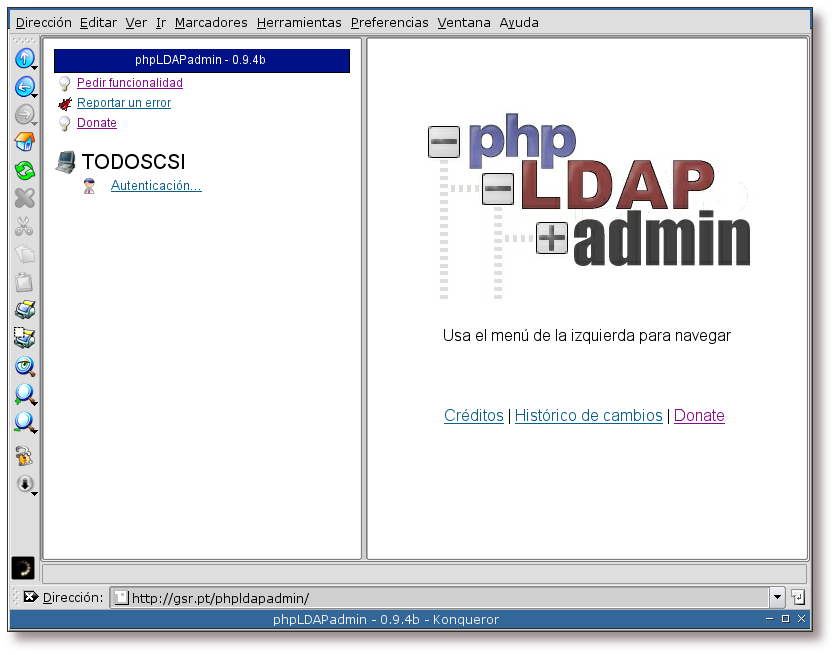Screen dimensions: 836x655
Task: Open the address bar history dropdown arrow
Action: pos(777,597)
